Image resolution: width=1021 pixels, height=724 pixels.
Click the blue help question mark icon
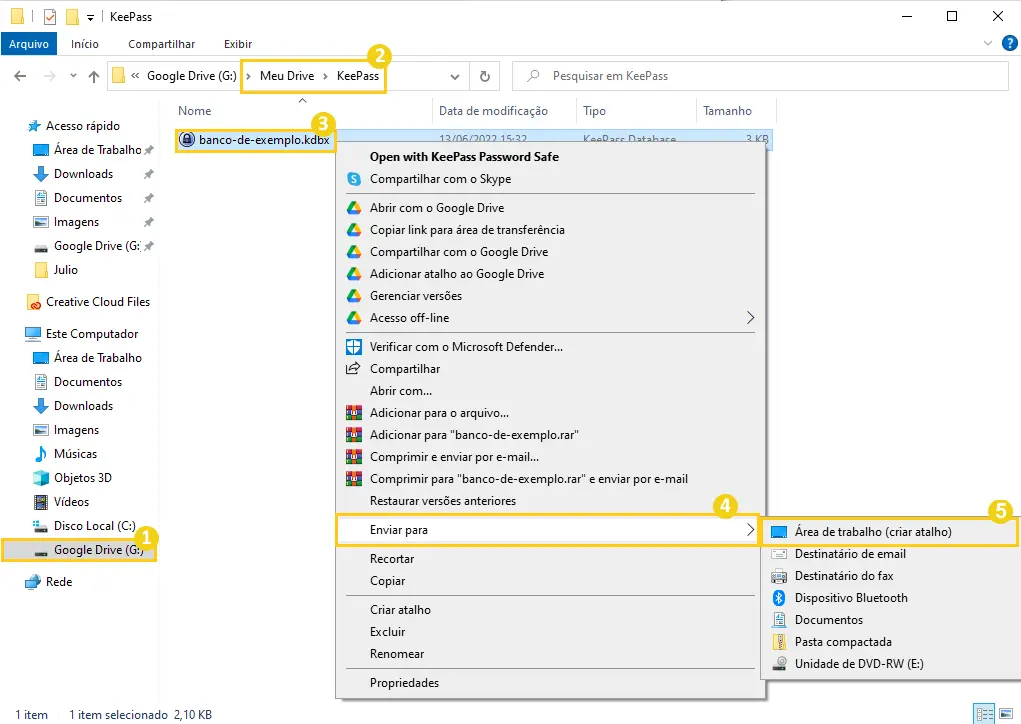[1009, 43]
